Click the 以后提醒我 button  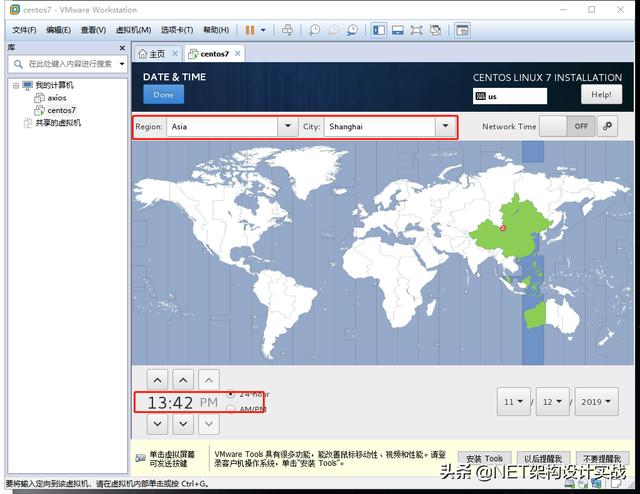pos(543,459)
